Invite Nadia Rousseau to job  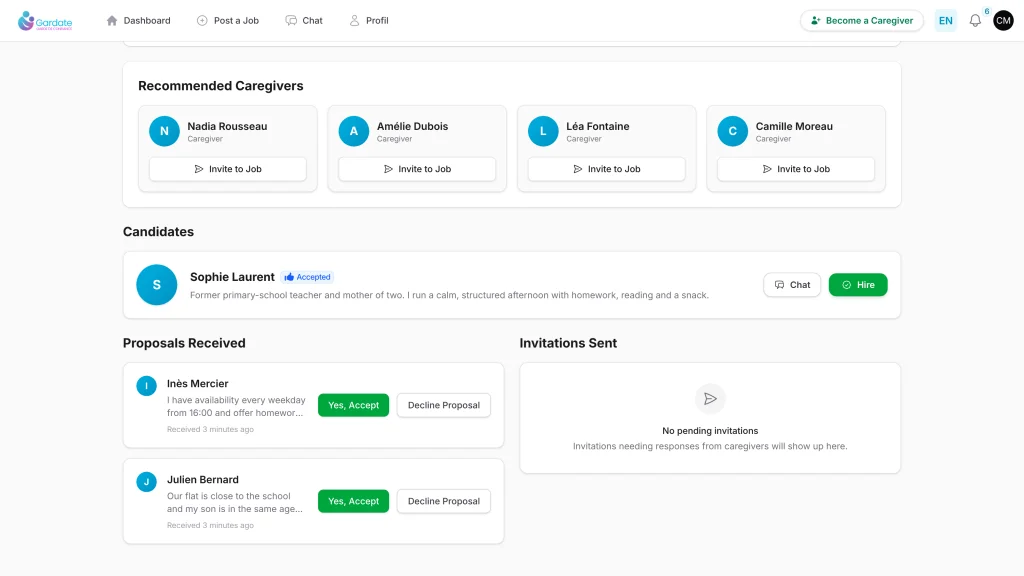tap(228, 169)
